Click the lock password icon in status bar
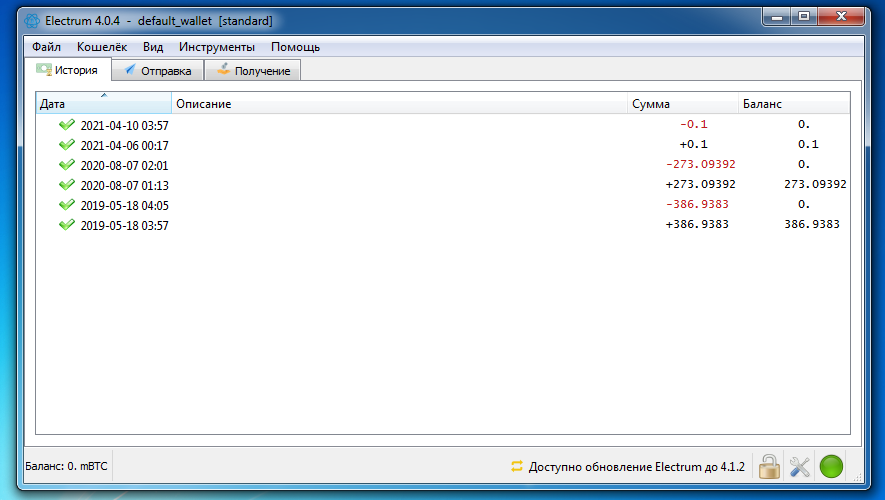 pyautogui.click(x=768, y=466)
